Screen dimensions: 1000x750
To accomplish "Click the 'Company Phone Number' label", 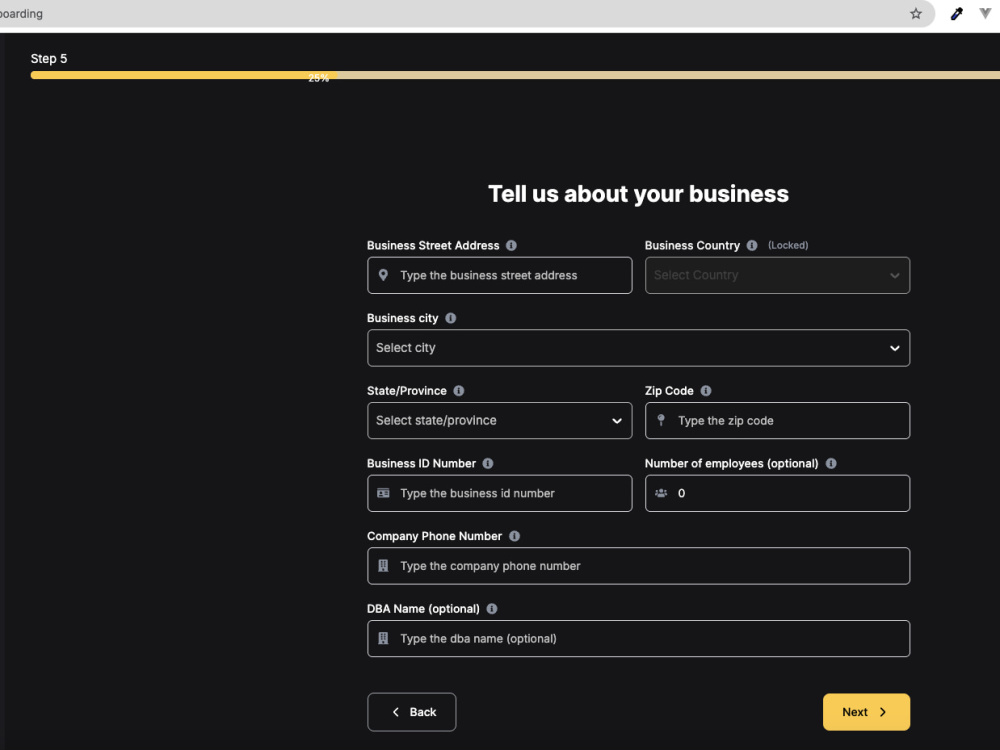I will coord(434,536).
